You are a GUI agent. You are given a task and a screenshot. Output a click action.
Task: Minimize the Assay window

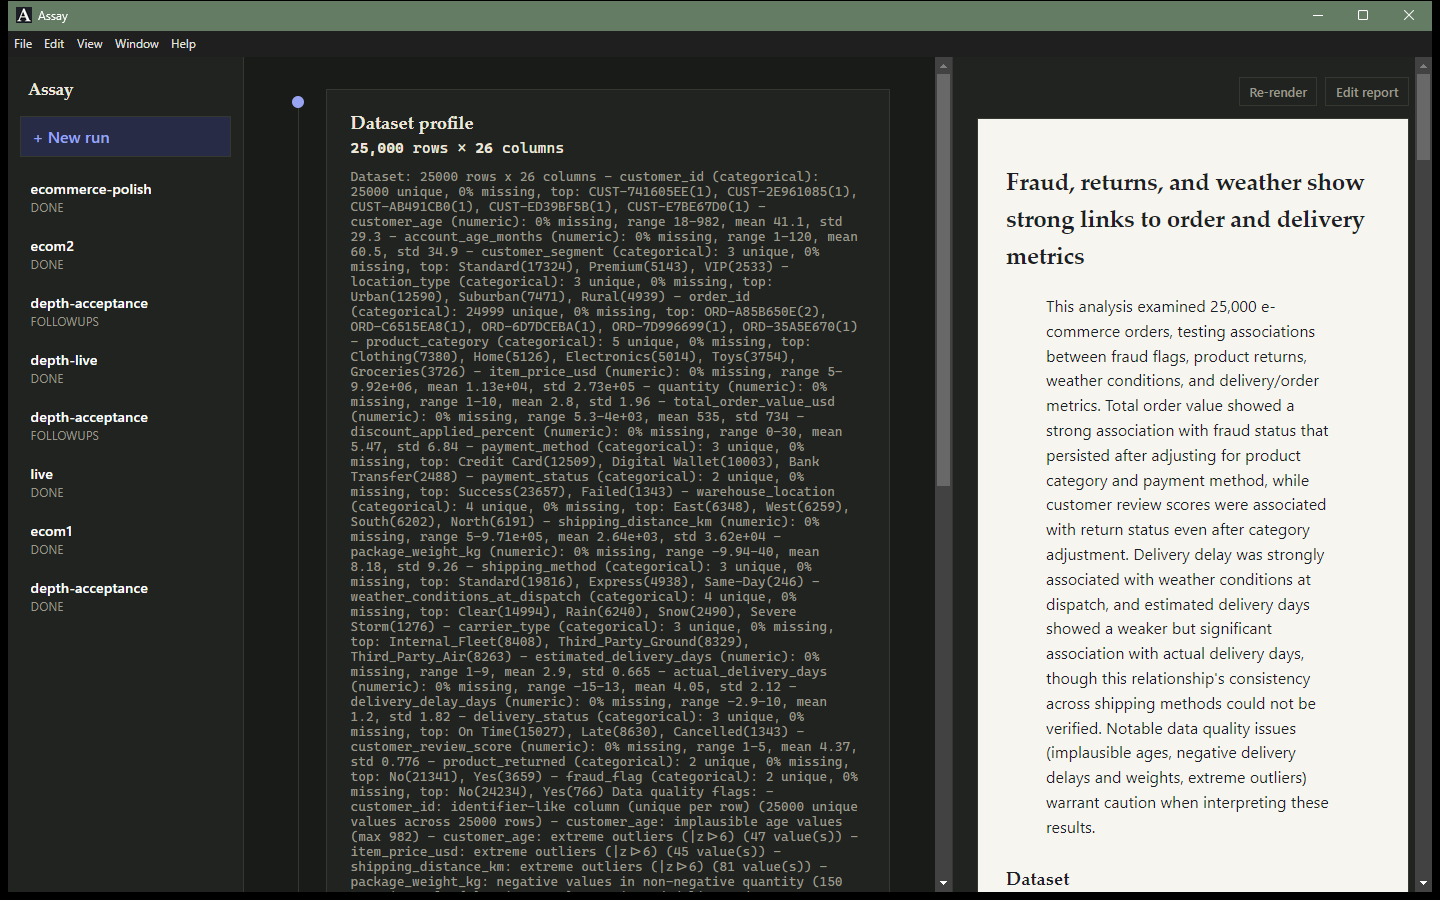tap(1318, 15)
